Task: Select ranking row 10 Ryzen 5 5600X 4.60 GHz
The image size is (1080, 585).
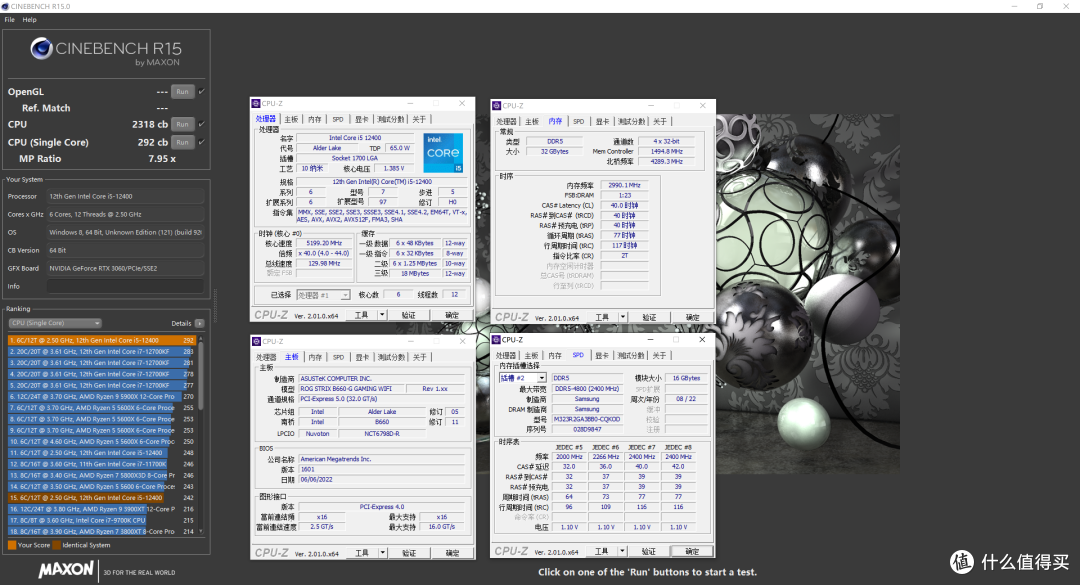Action: click(102, 442)
